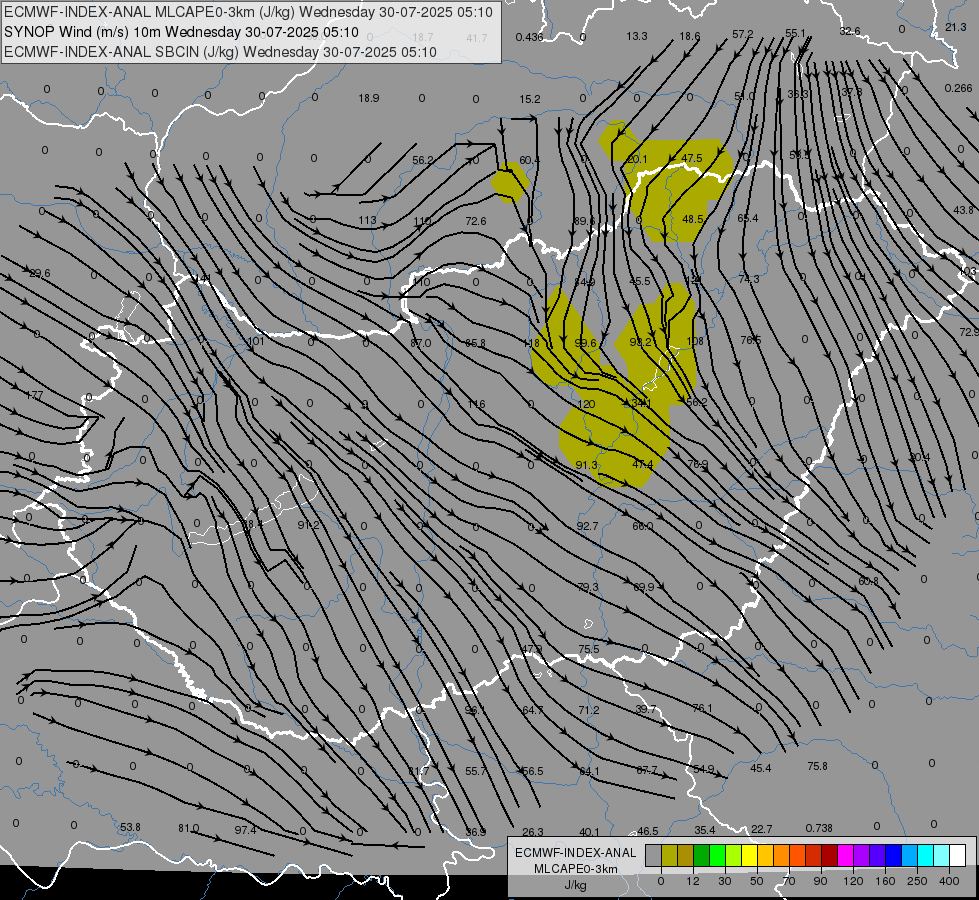Viewport: 979px width, 900px height.
Task: Click the 21.3 value on the map
Action: [955, 27]
